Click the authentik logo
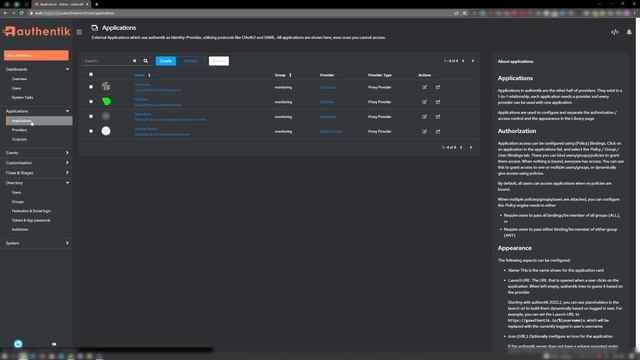Screen dimensions: 640x360 click(x=37, y=31)
